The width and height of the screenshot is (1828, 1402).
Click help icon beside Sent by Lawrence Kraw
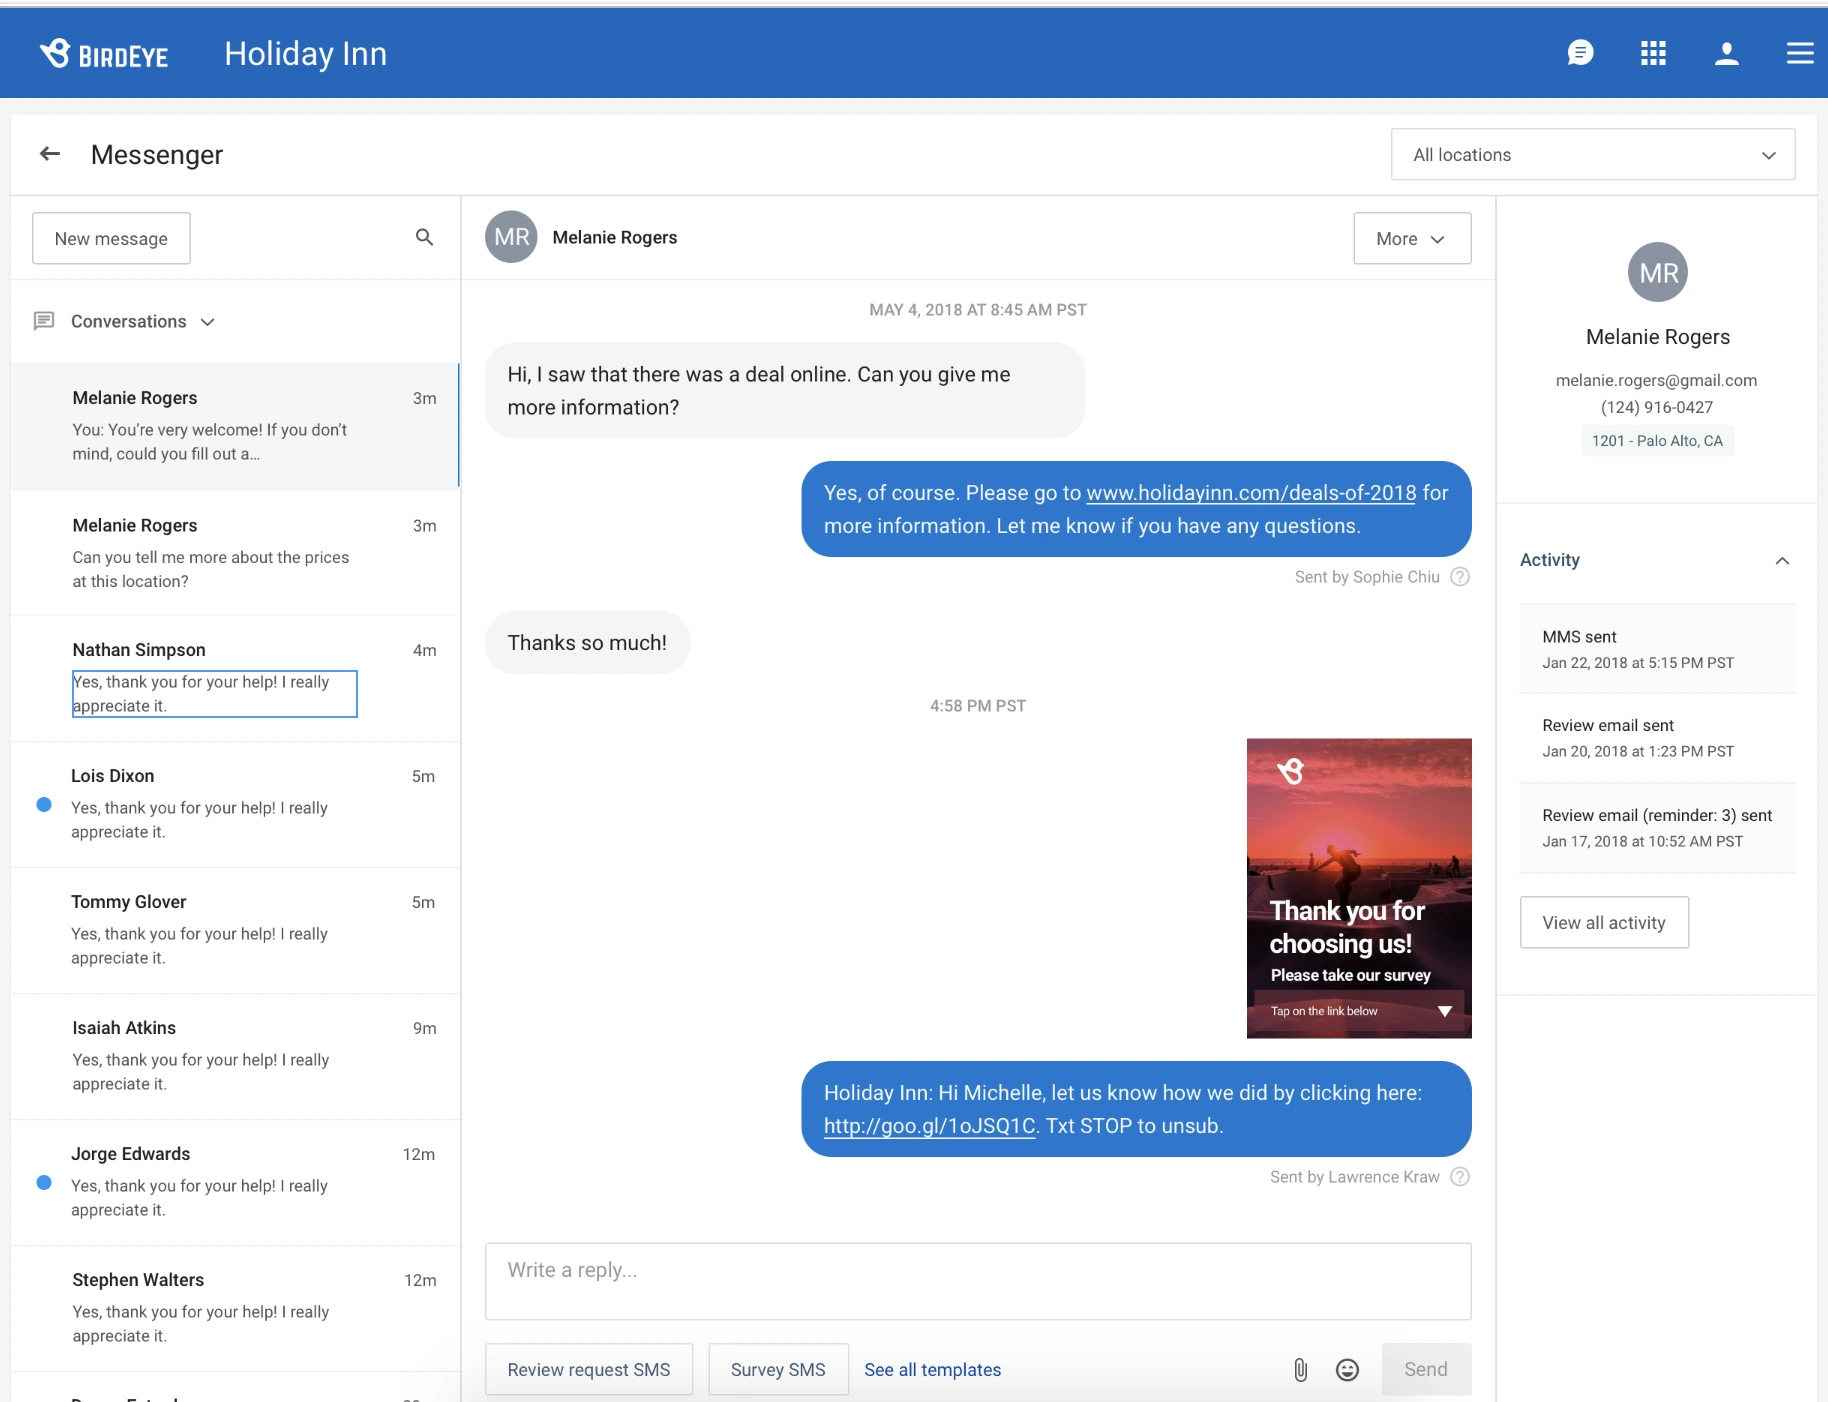click(x=1460, y=1176)
